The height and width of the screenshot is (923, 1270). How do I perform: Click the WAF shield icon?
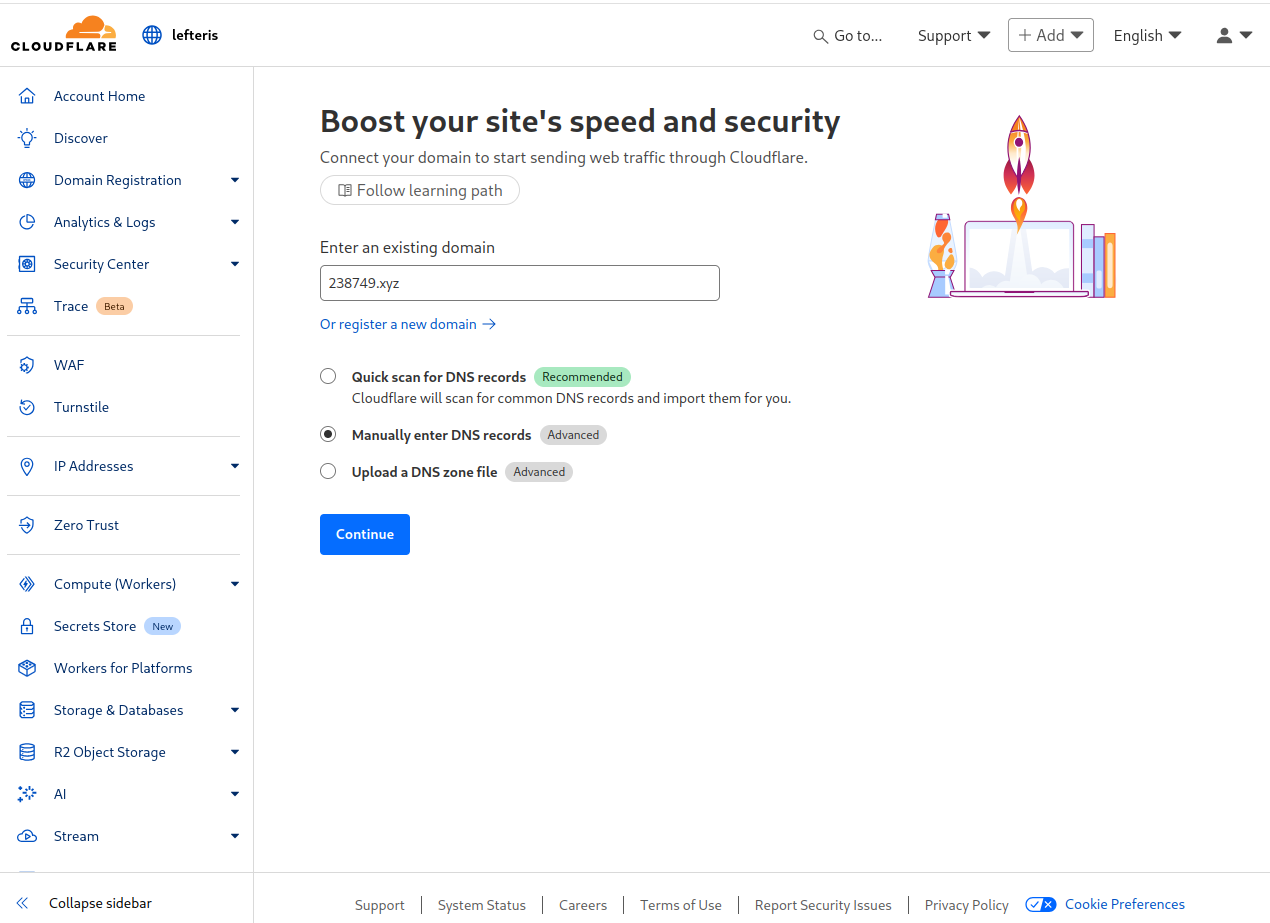27,365
